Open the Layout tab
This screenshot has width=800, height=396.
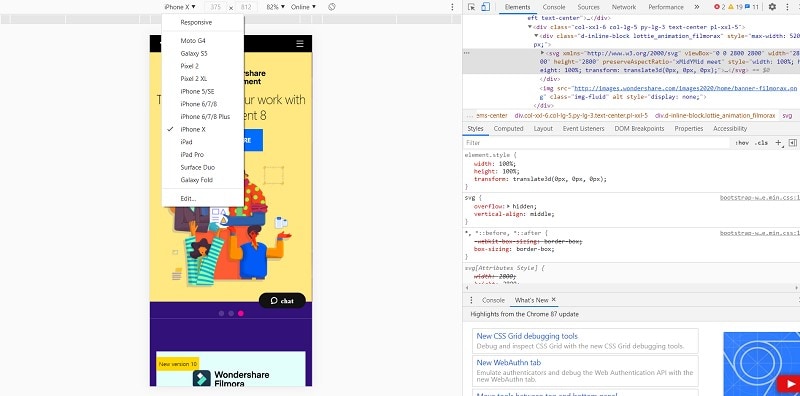coord(543,129)
